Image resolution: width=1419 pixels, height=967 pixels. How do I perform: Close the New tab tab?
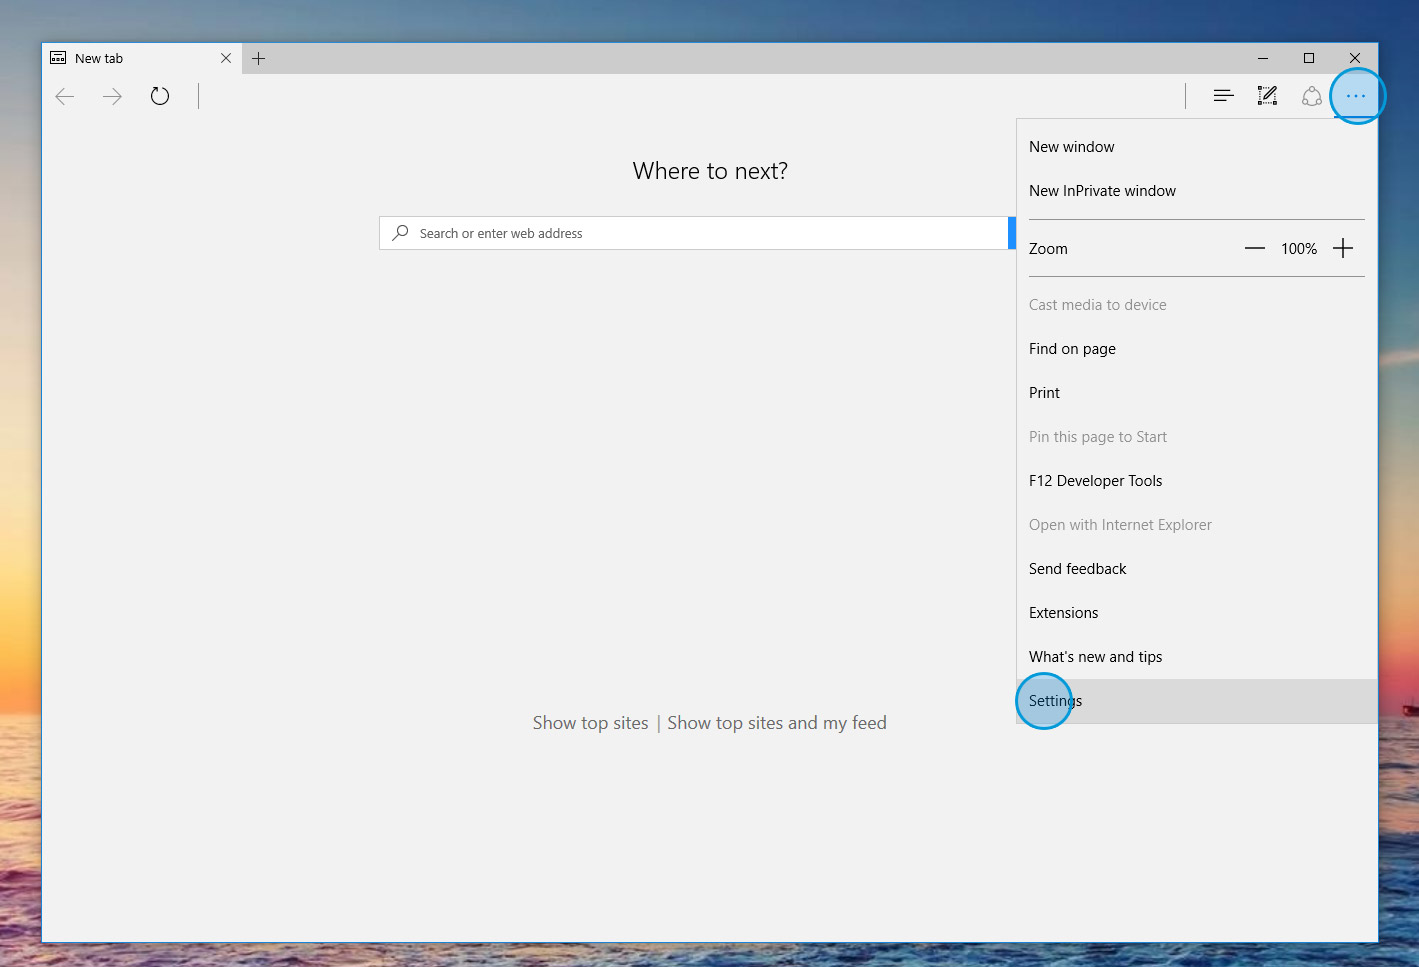pyautogui.click(x=226, y=58)
